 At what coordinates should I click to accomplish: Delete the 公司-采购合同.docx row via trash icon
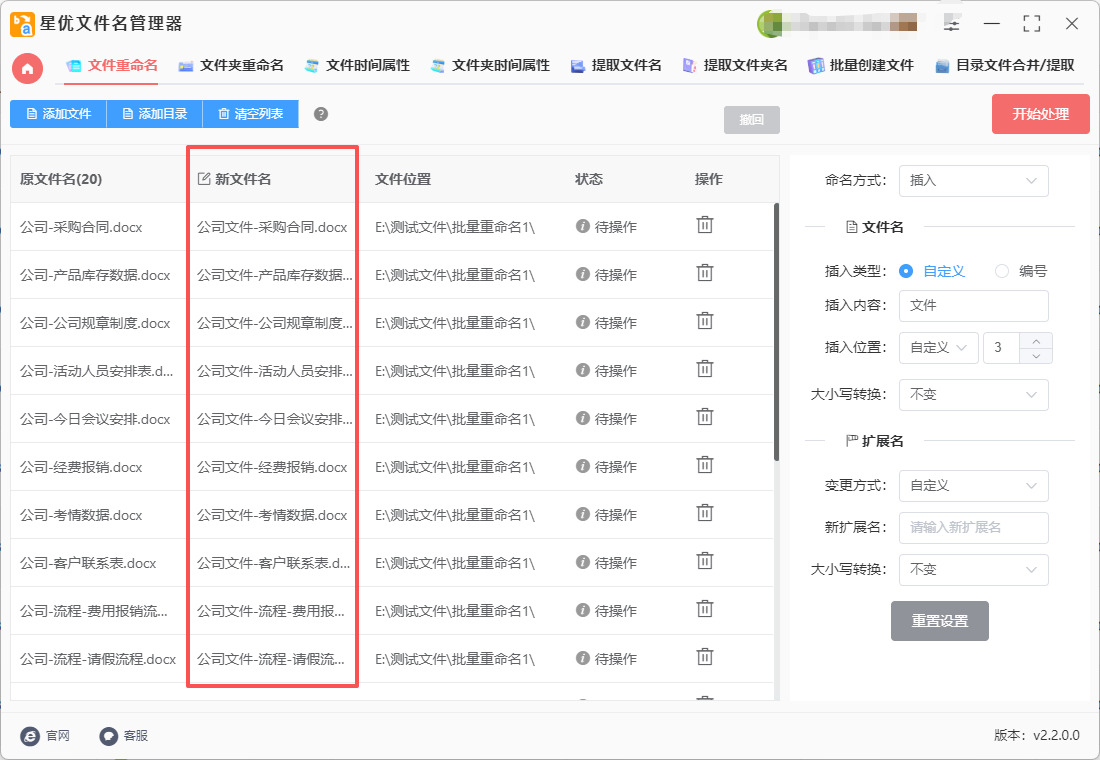pos(705,225)
